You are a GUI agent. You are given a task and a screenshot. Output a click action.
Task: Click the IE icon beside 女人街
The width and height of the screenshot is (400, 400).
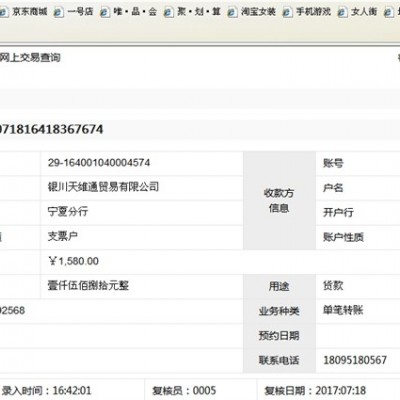342,12
